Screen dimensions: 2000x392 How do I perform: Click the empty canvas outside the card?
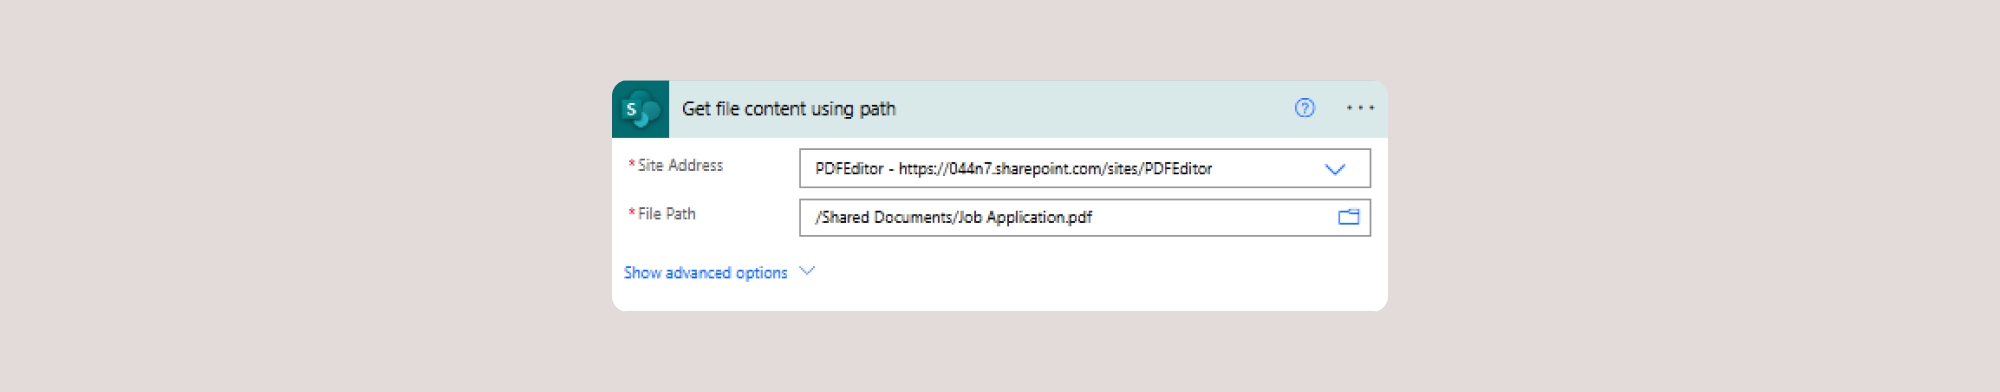coord(300,200)
